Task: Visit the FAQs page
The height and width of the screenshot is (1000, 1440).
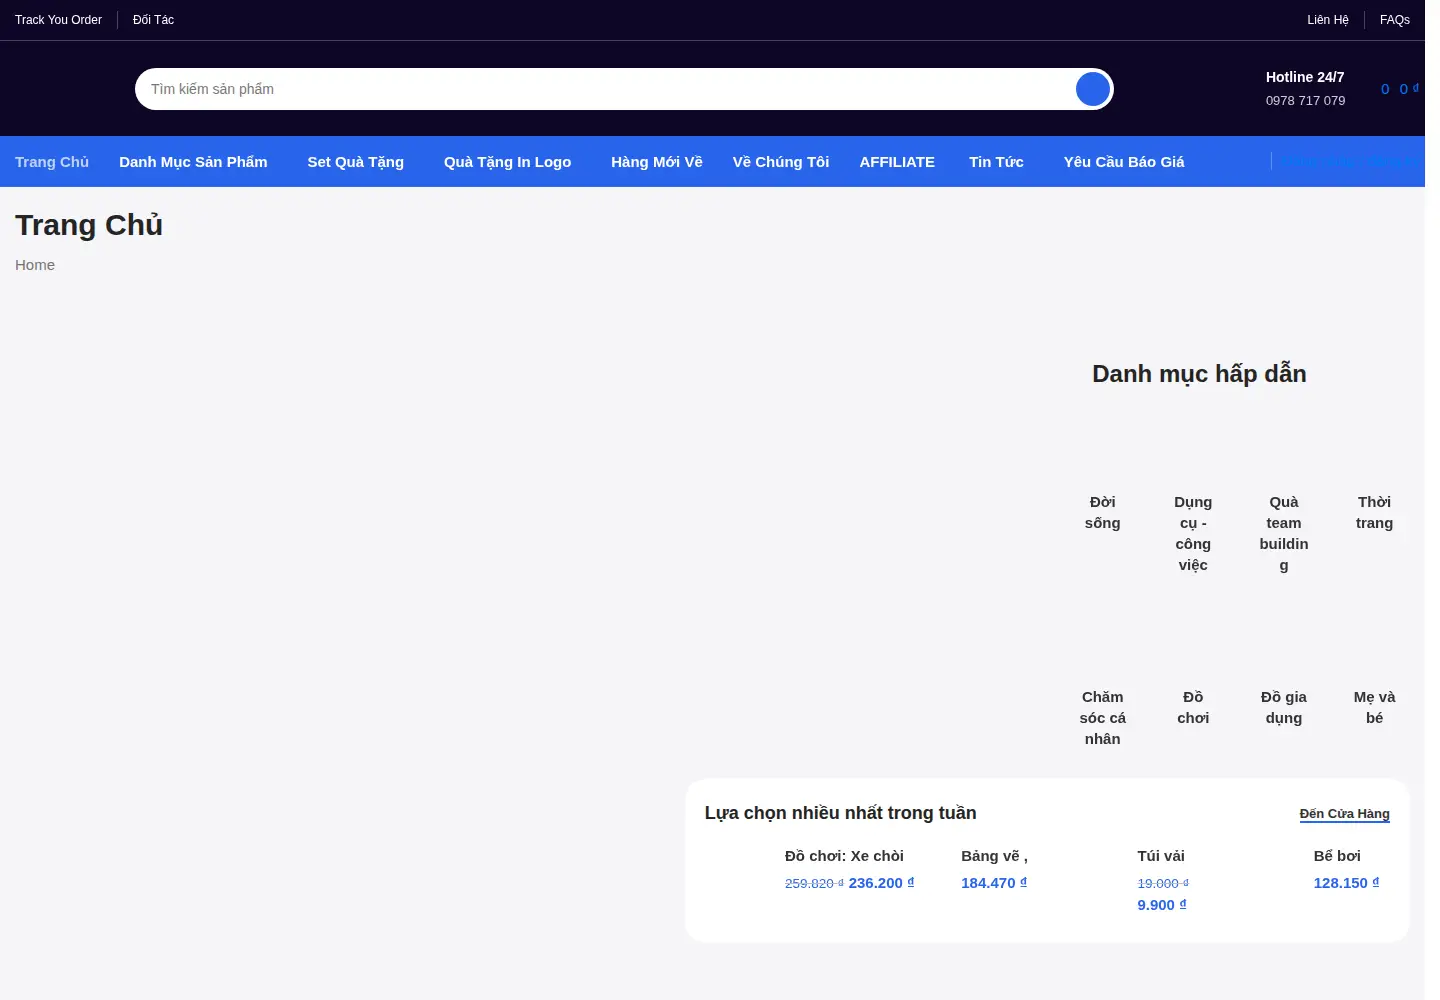Action: click(x=1395, y=20)
